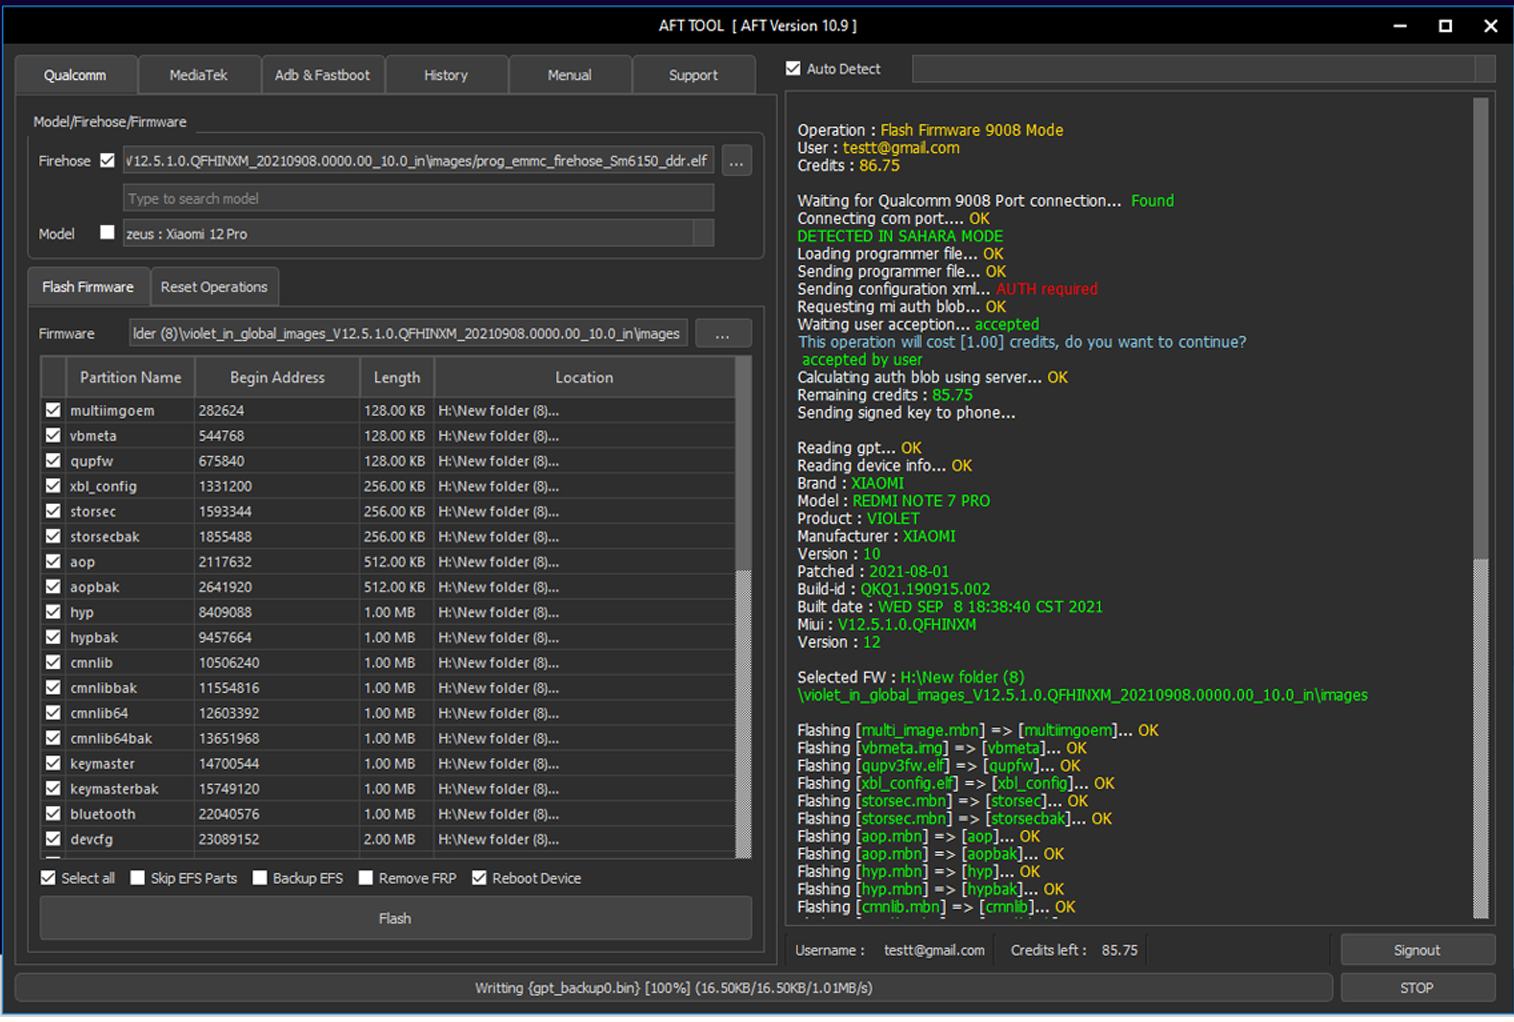Click the partition table scrollbar
The image size is (1514, 1022).
click(743, 608)
